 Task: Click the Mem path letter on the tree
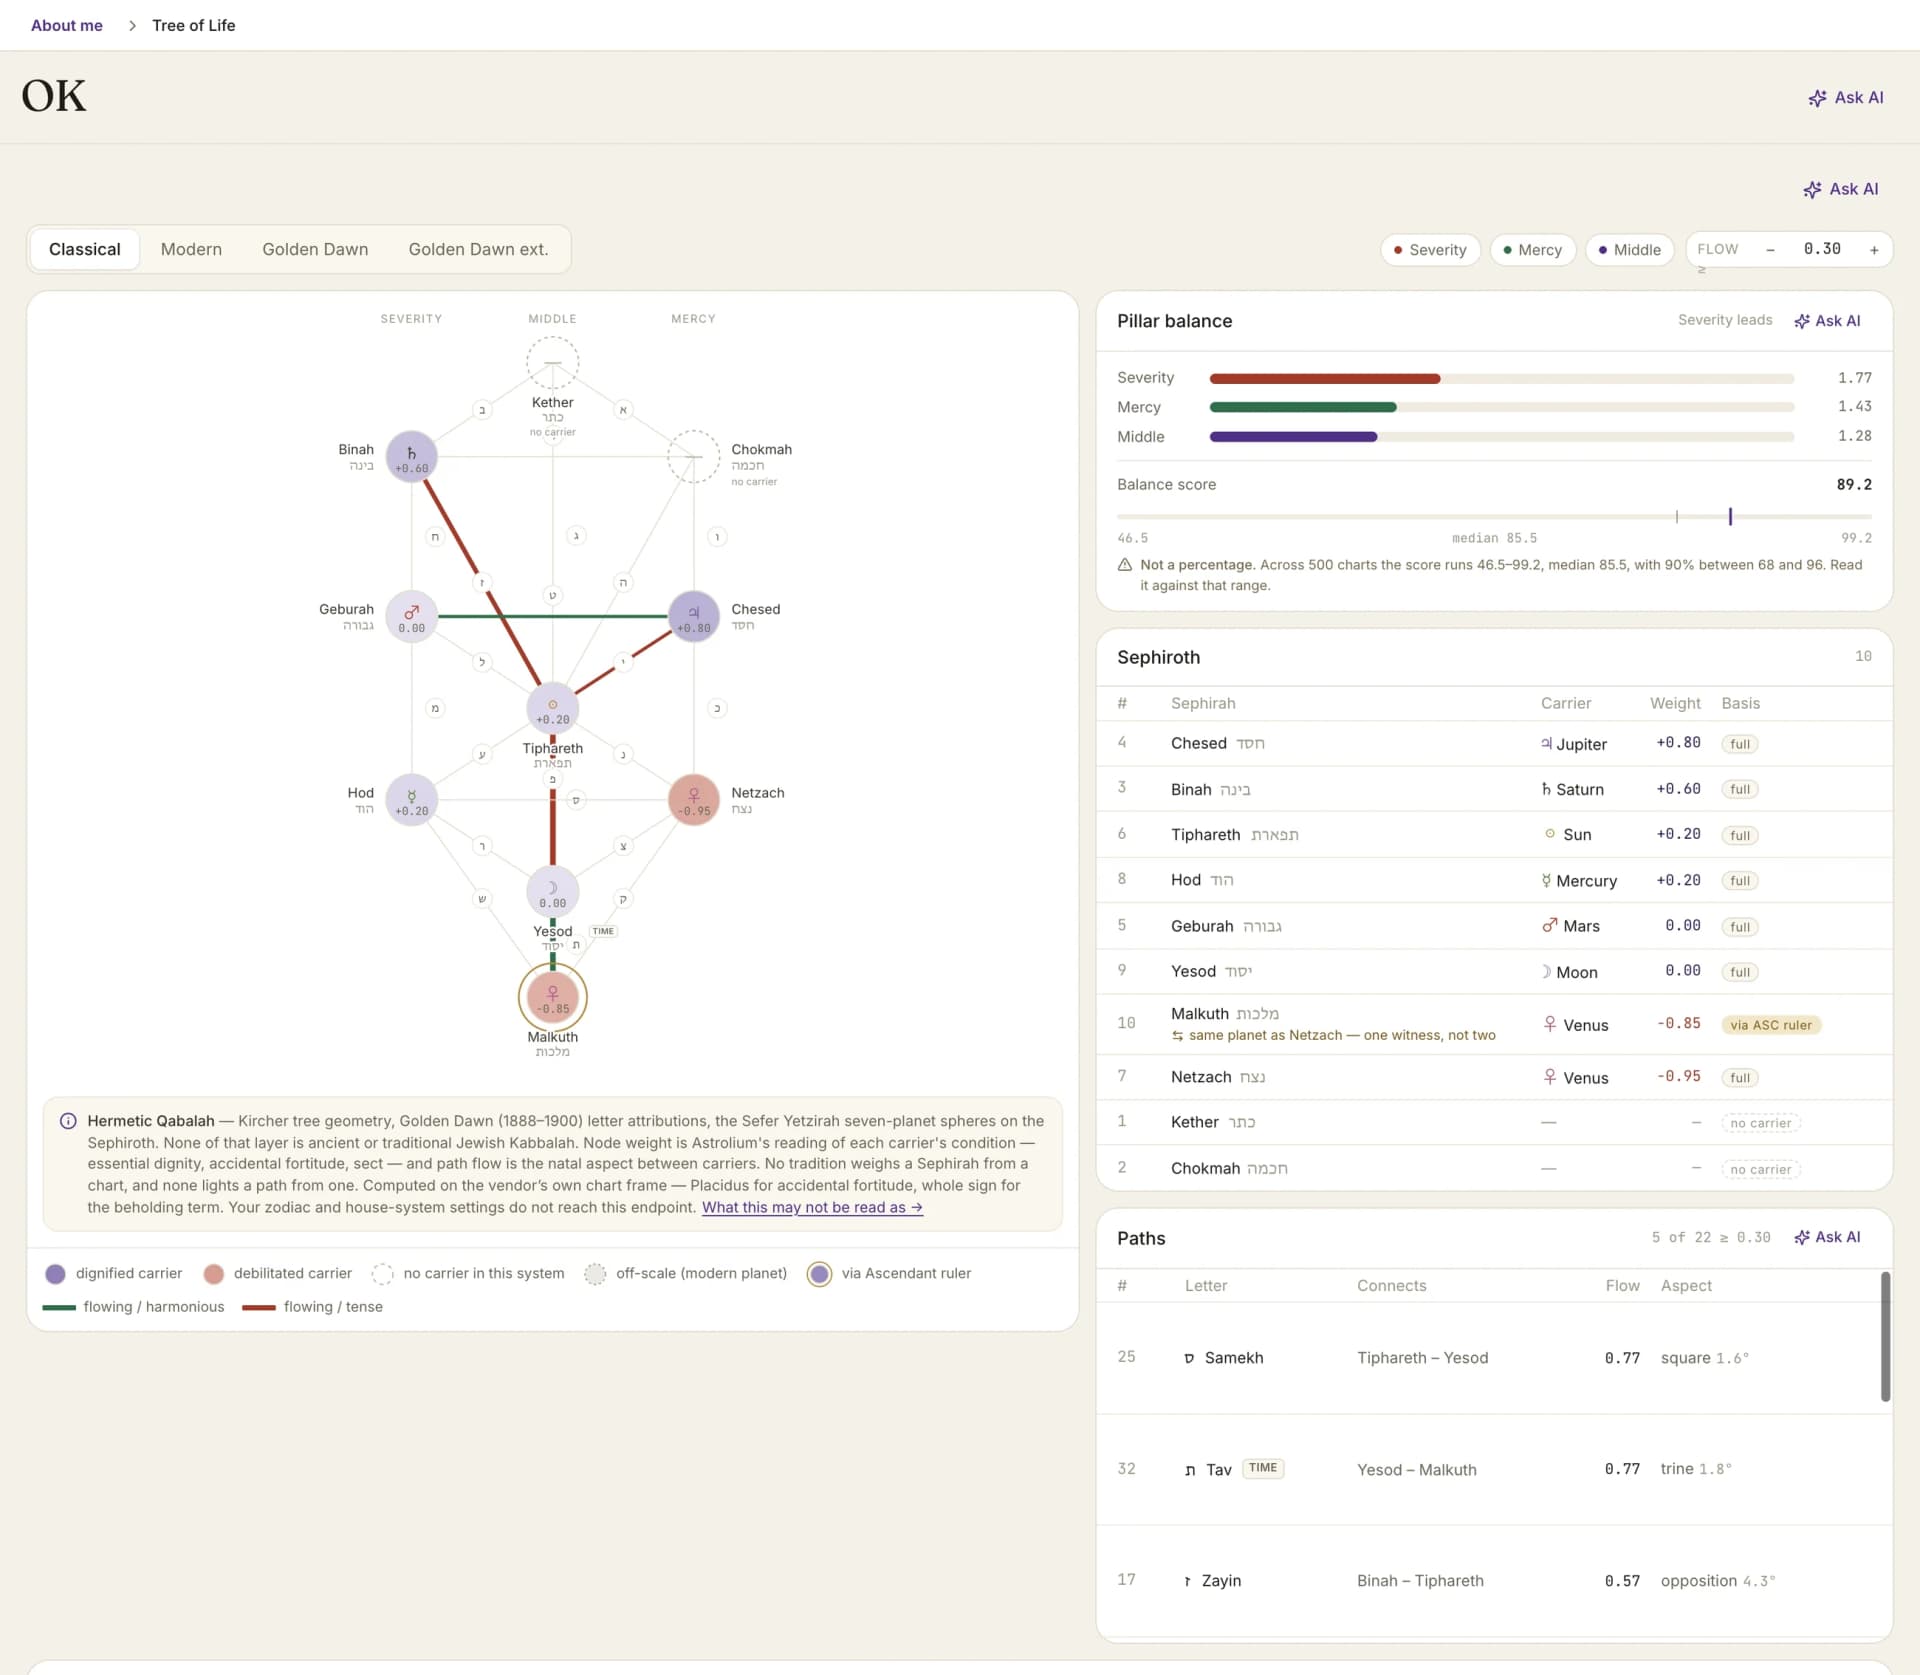(435, 708)
